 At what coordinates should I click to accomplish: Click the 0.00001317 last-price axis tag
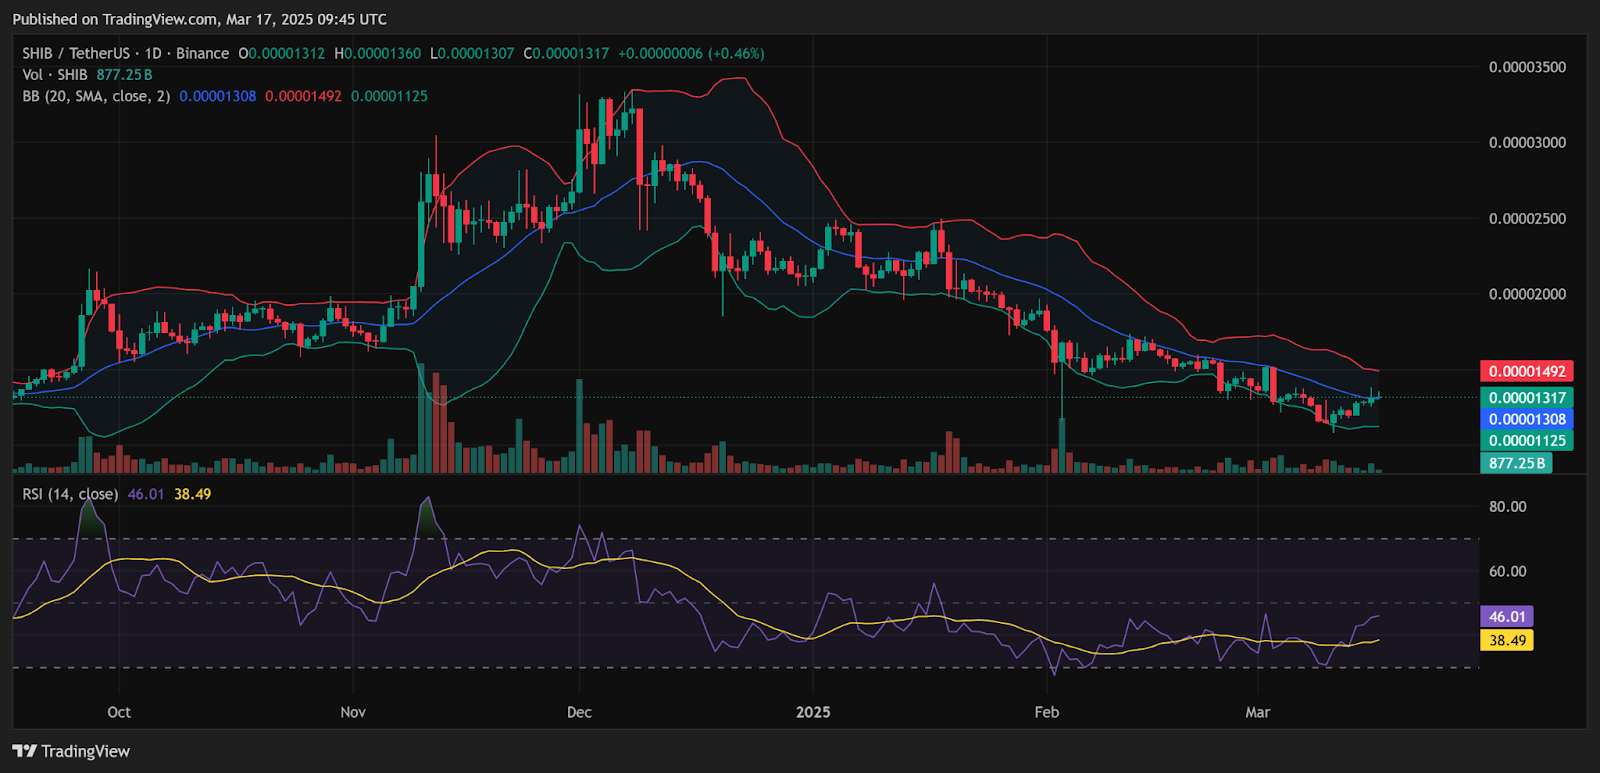[1527, 398]
